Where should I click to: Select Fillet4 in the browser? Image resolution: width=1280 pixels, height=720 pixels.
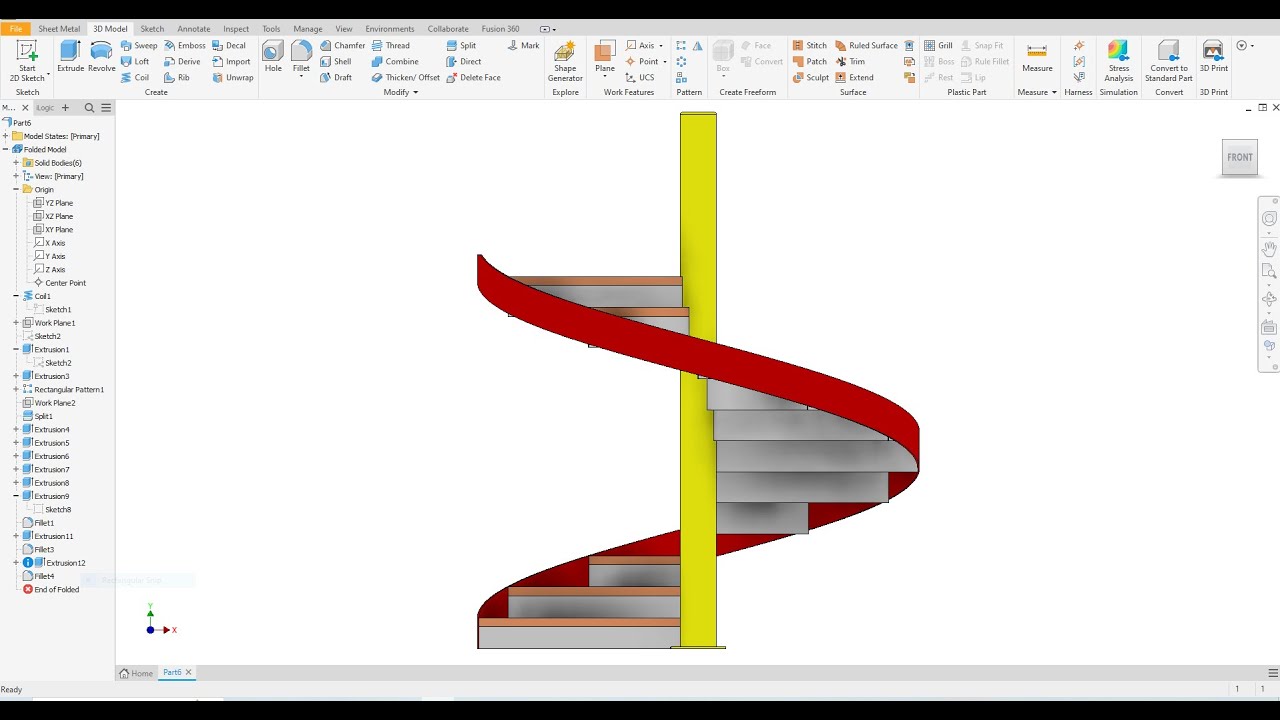38,576
